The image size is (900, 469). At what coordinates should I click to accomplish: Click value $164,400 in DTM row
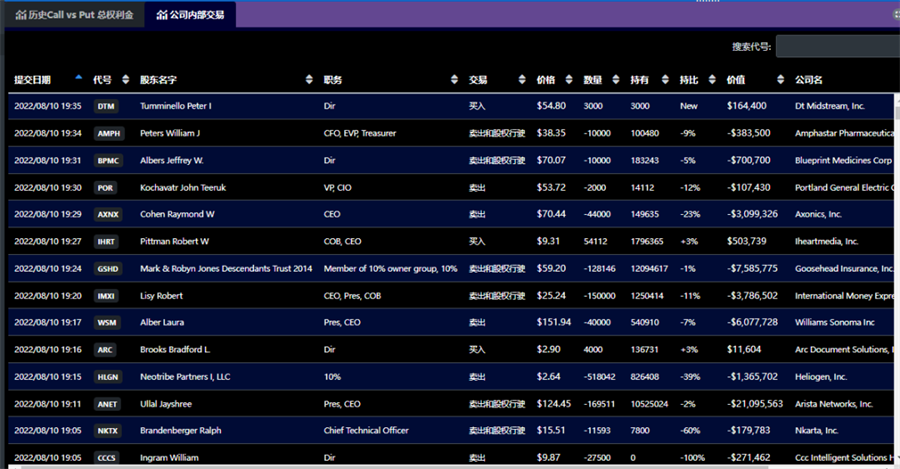[x=746, y=106]
